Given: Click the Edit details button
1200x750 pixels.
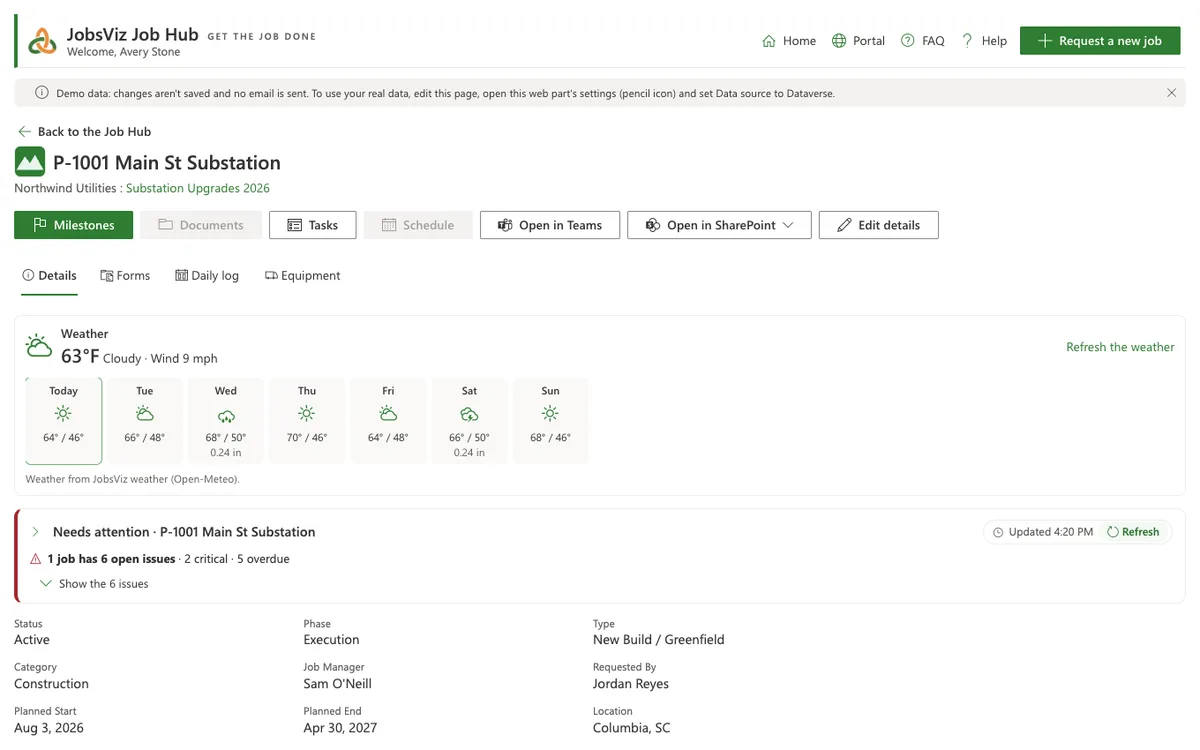Looking at the screenshot, I should click(878, 225).
